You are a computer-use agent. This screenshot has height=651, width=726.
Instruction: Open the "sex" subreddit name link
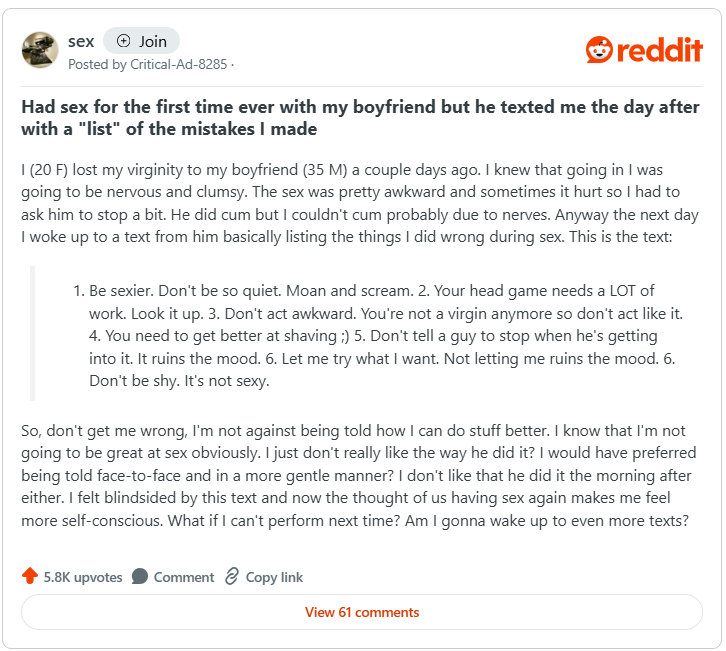pyautogui.click(x=81, y=41)
